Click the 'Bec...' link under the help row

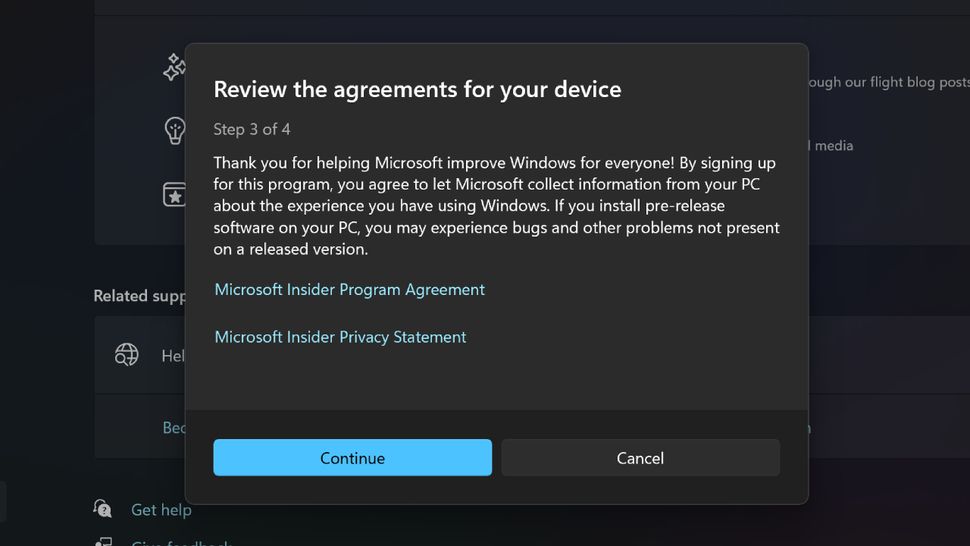(174, 428)
